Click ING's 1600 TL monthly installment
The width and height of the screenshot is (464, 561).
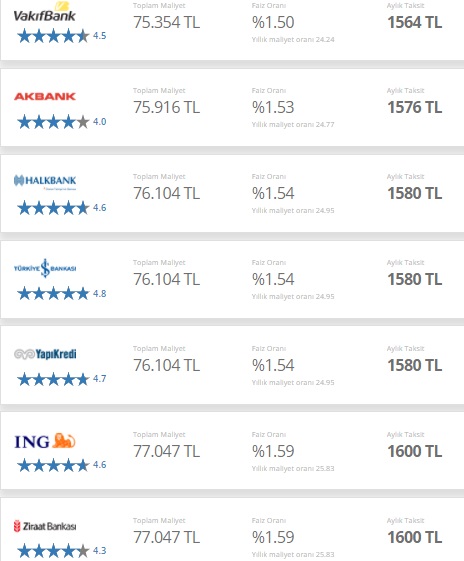tap(415, 451)
